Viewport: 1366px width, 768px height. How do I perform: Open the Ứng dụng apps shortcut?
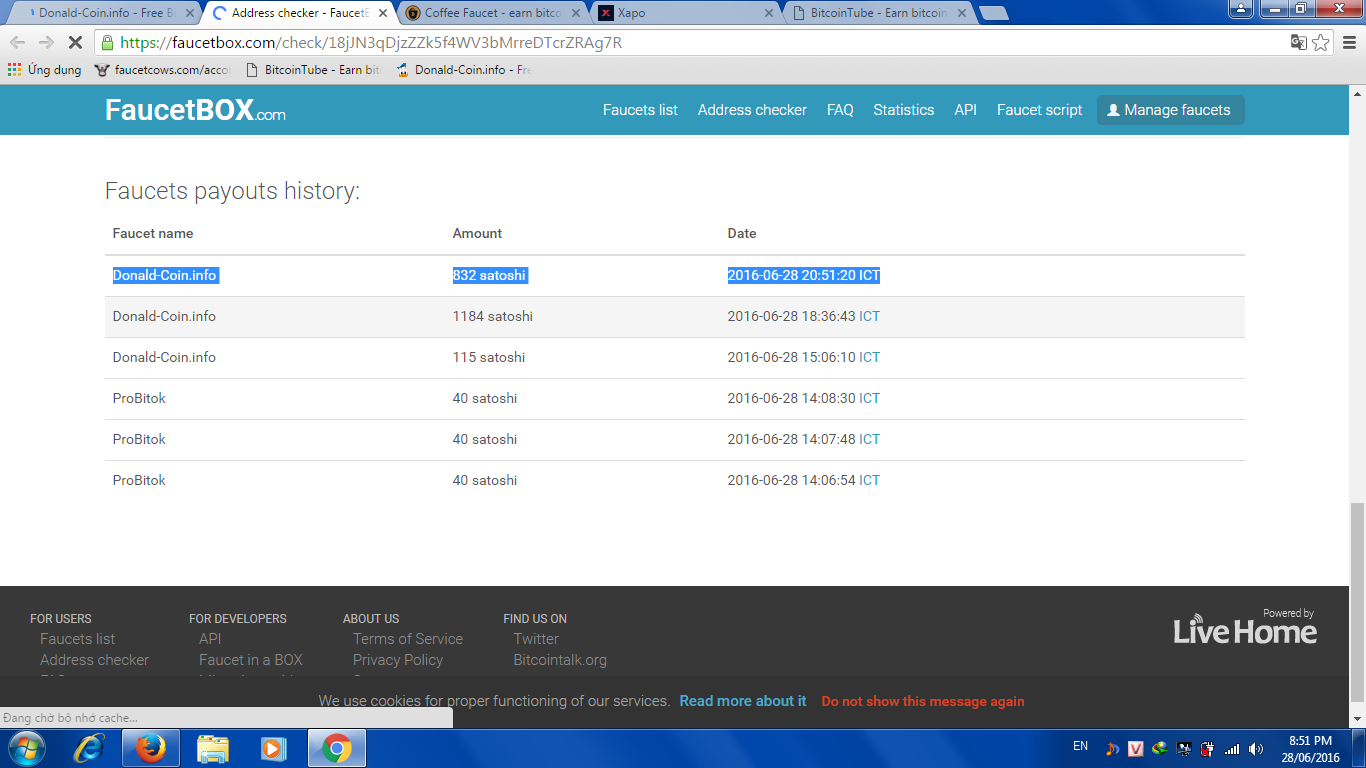45,70
